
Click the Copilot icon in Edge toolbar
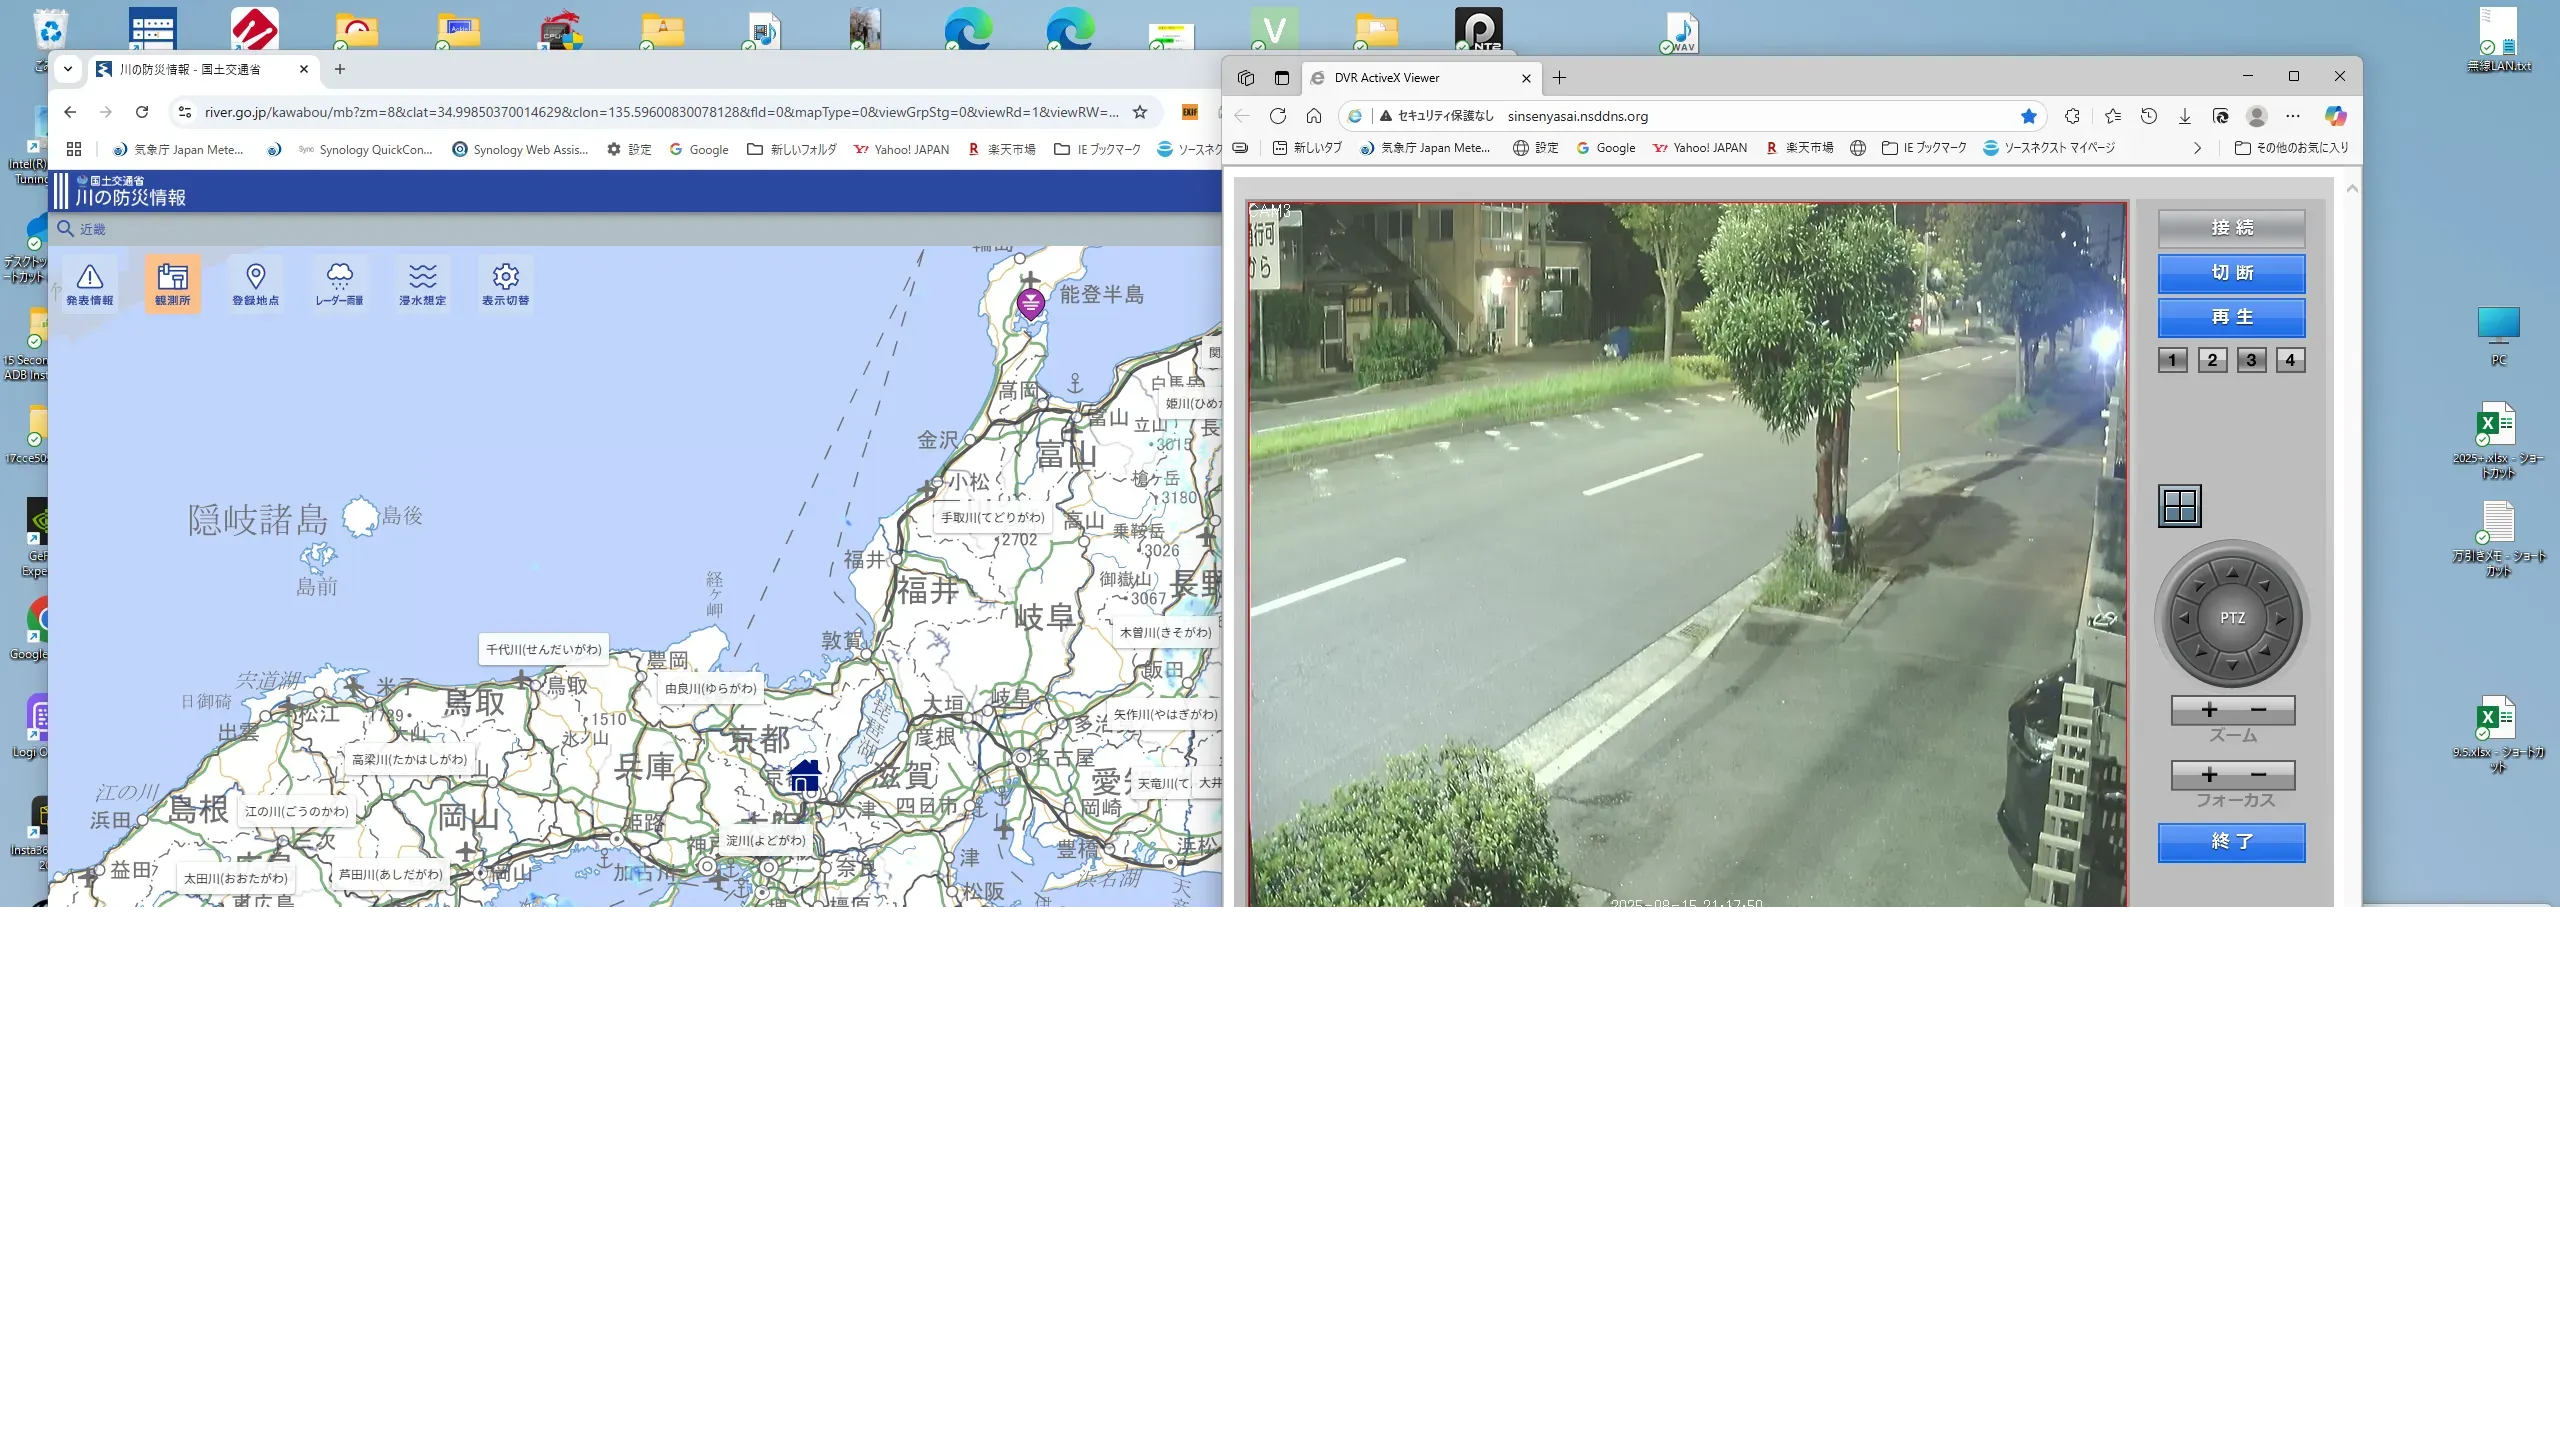pos(2335,116)
